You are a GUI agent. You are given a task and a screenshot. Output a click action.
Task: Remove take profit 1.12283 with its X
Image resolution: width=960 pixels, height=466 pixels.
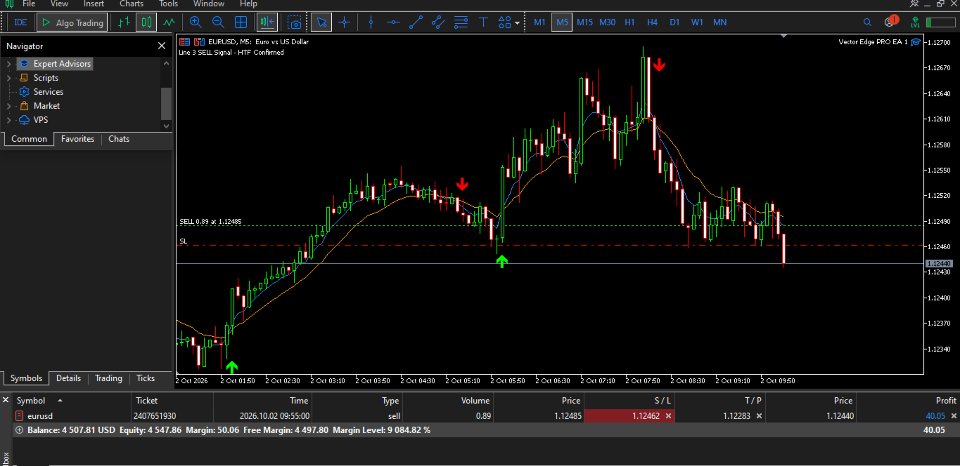coord(759,416)
